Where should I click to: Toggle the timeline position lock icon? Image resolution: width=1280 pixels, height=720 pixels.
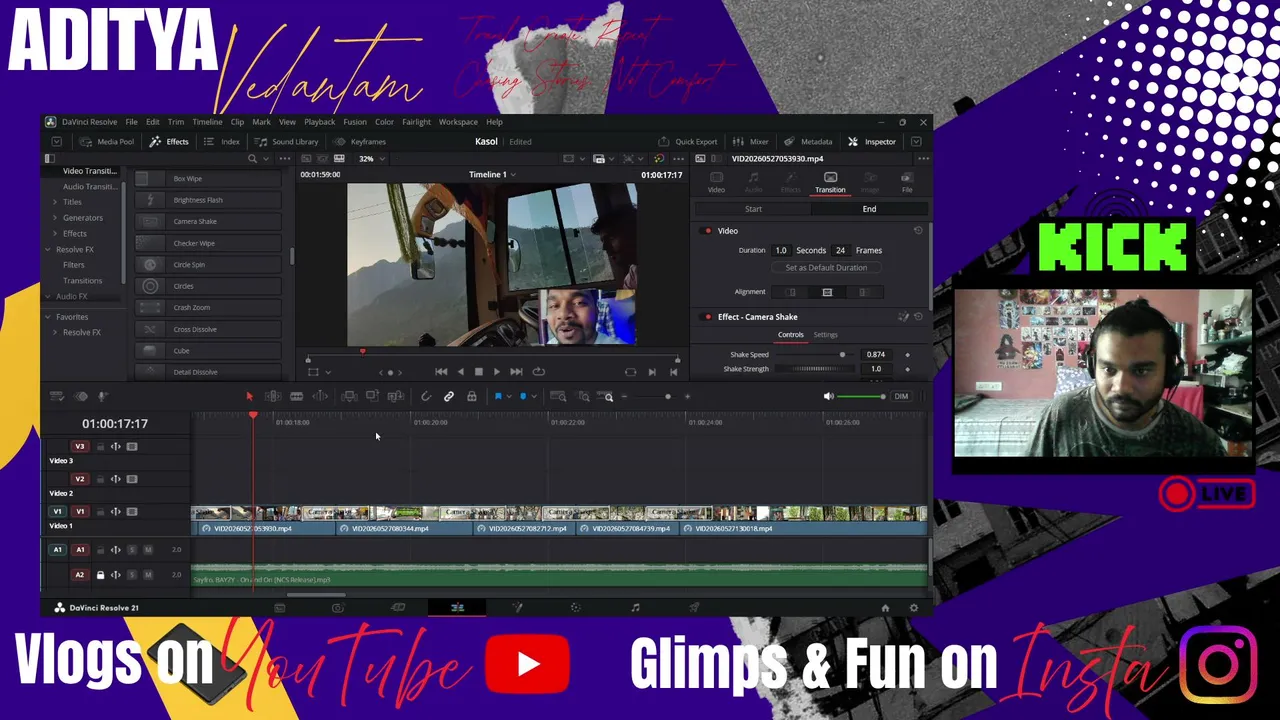tap(472, 397)
